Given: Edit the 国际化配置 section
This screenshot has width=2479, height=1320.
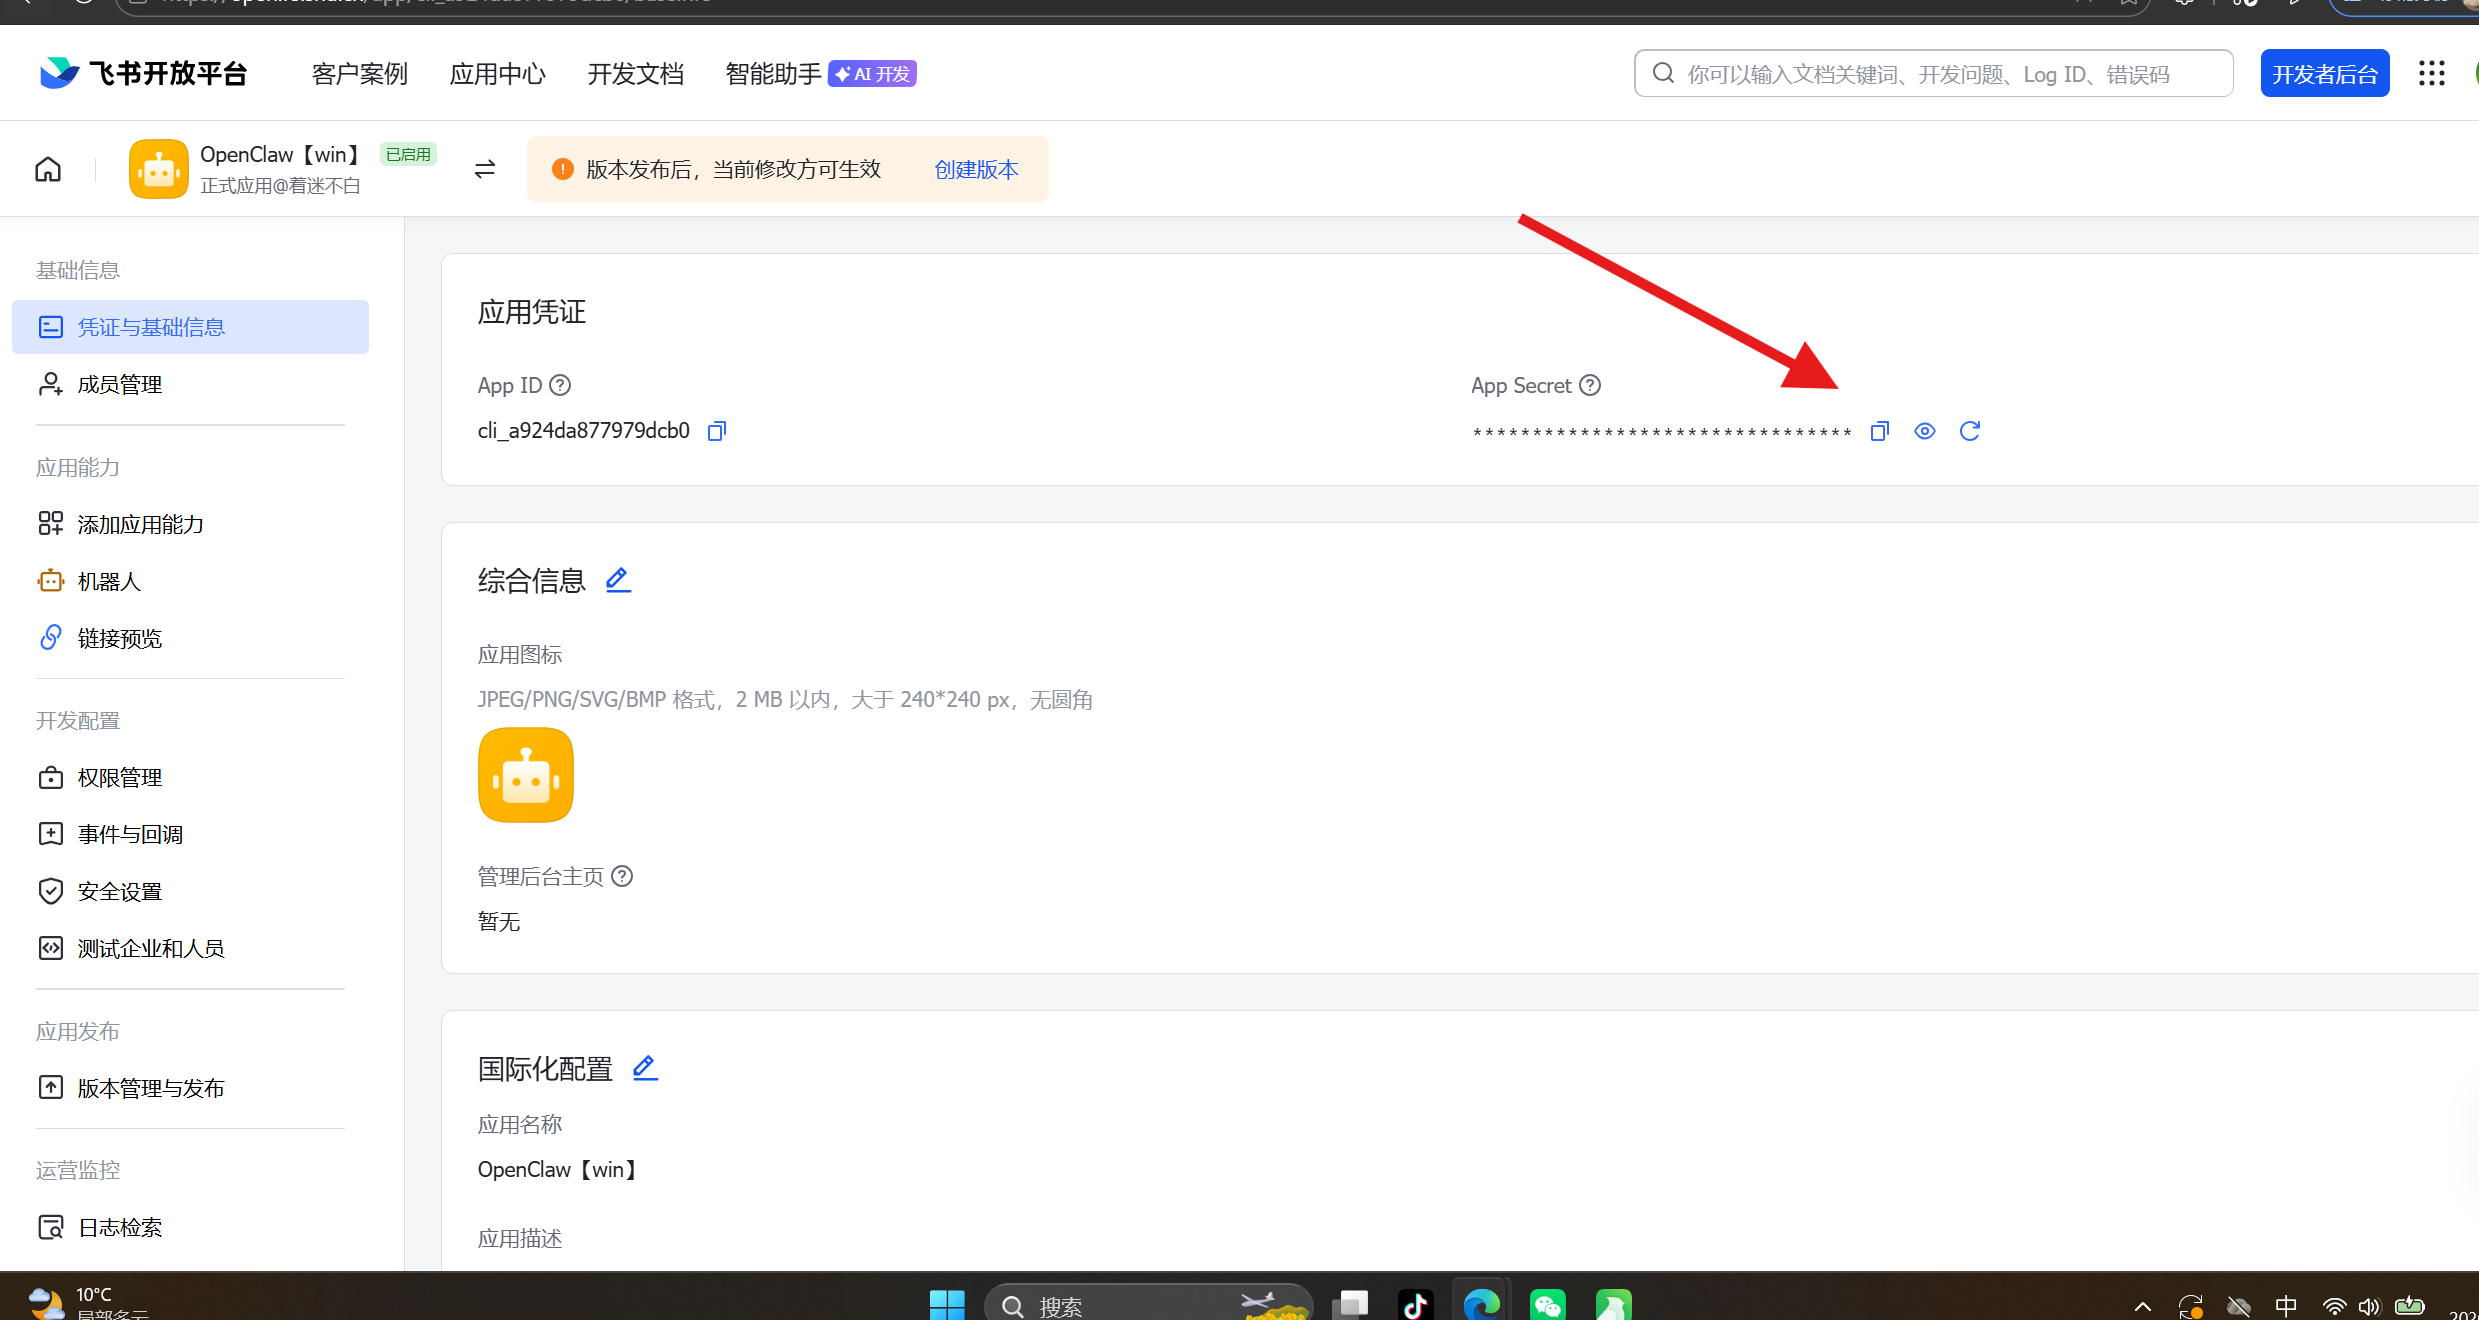Looking at the screenshot, I should 645,1068.
